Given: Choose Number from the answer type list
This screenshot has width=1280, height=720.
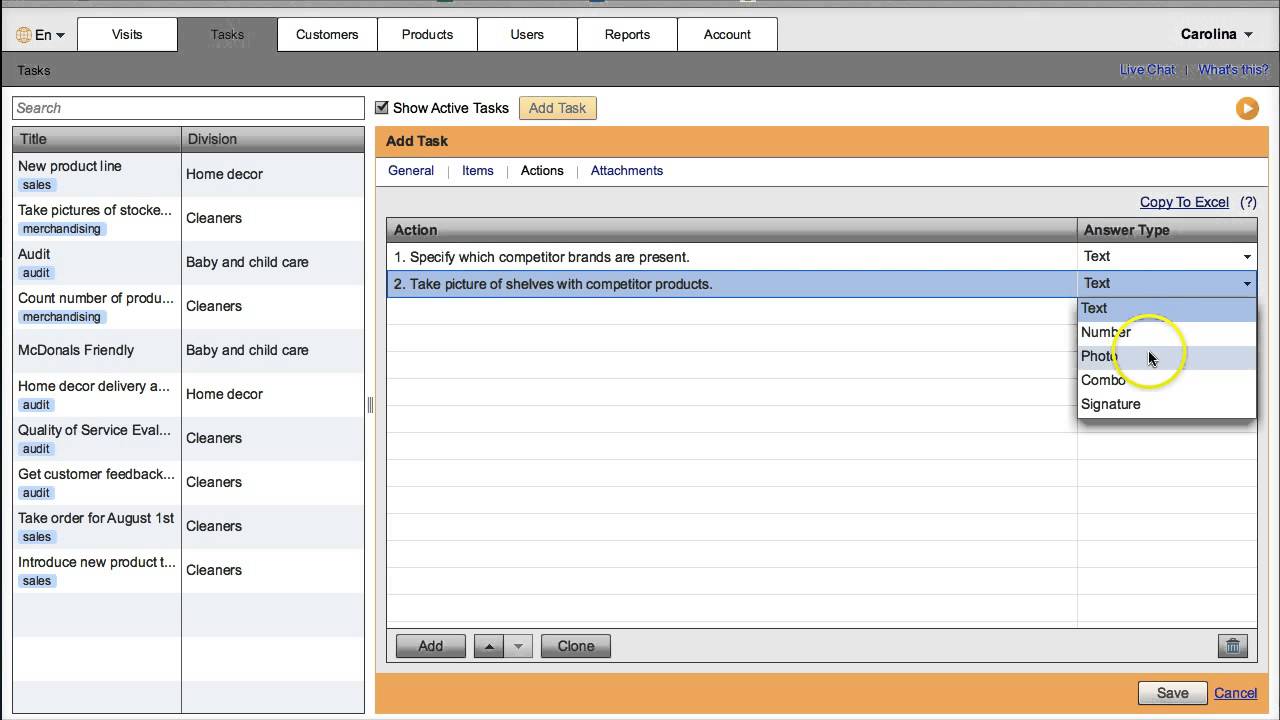Looking at the screenshot, I should coord(1166,332).
